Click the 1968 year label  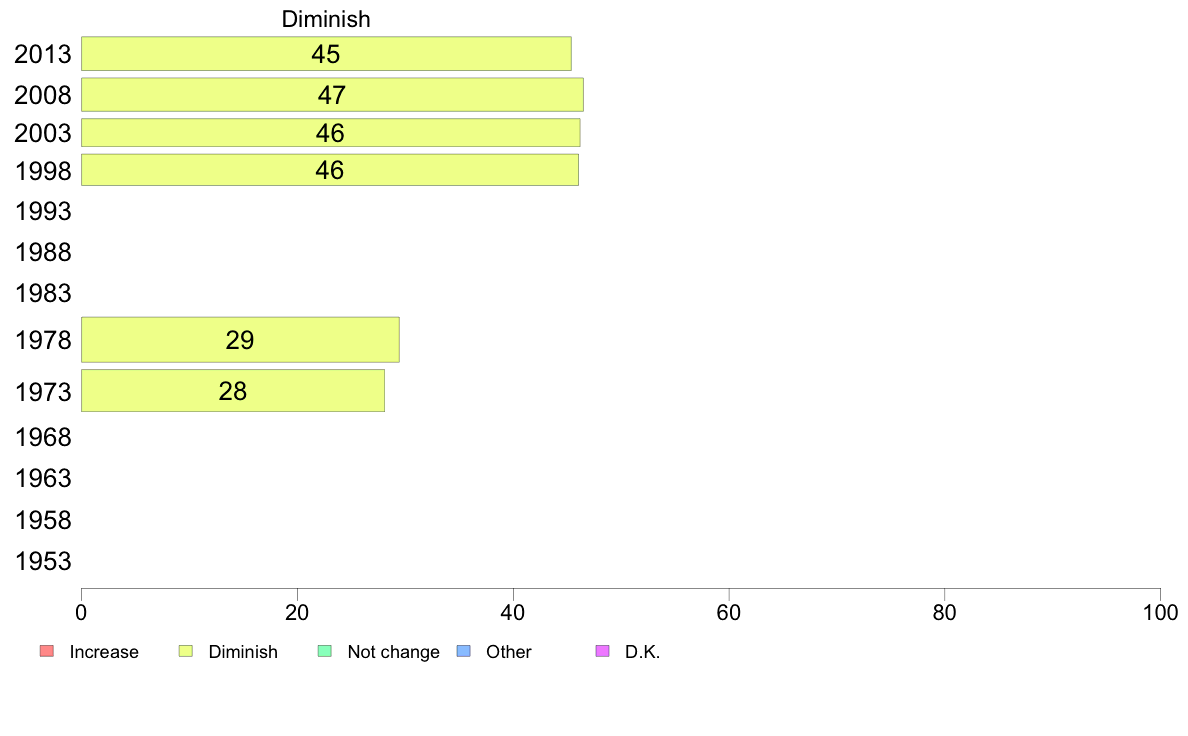[43, 437]
